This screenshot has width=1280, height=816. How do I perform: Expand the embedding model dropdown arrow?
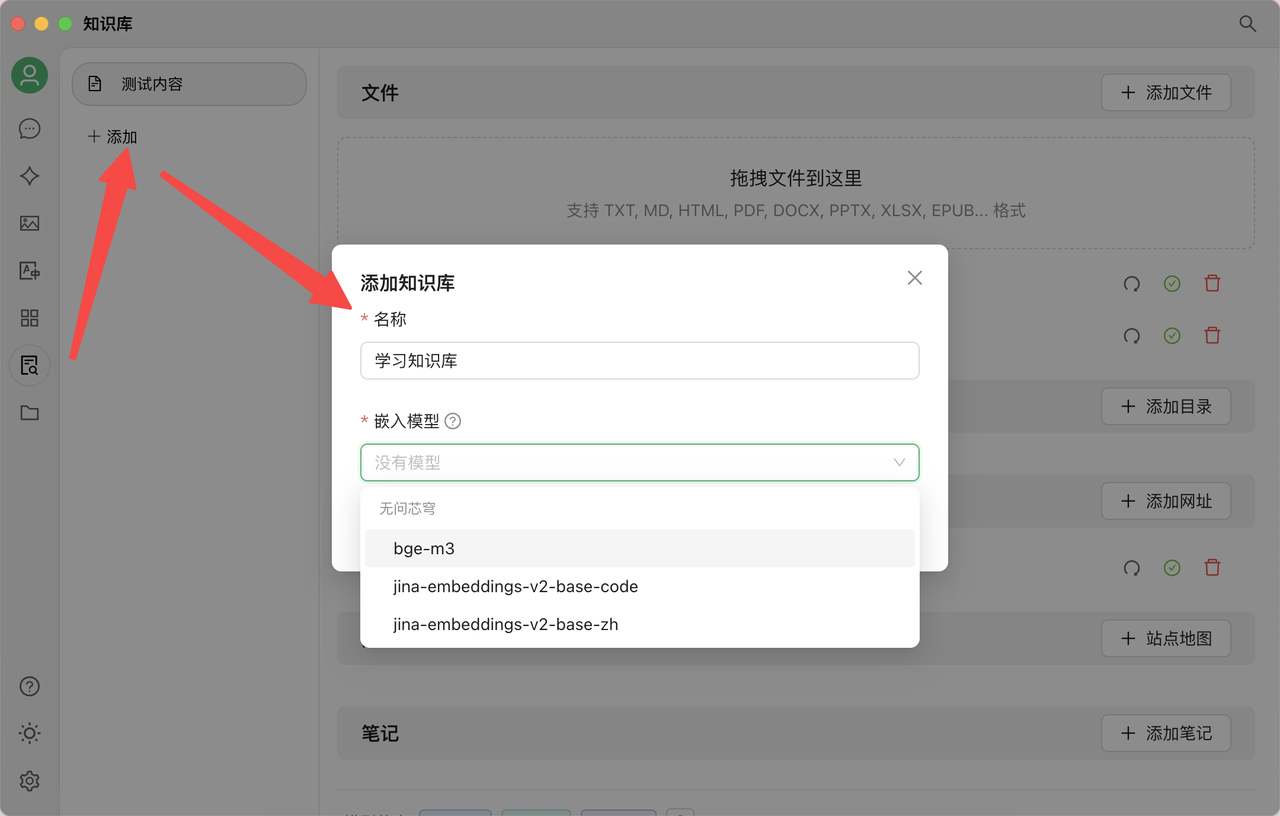tap(899, 462)
